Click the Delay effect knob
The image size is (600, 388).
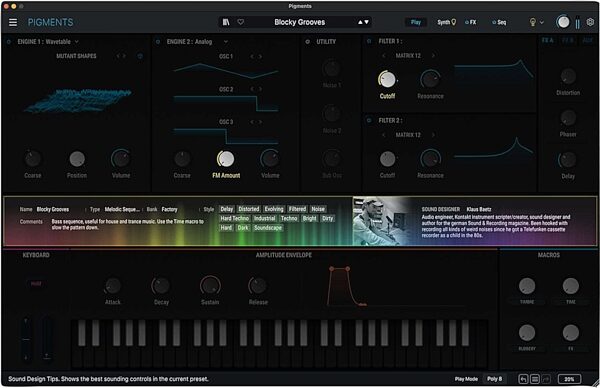click(568, 160)
